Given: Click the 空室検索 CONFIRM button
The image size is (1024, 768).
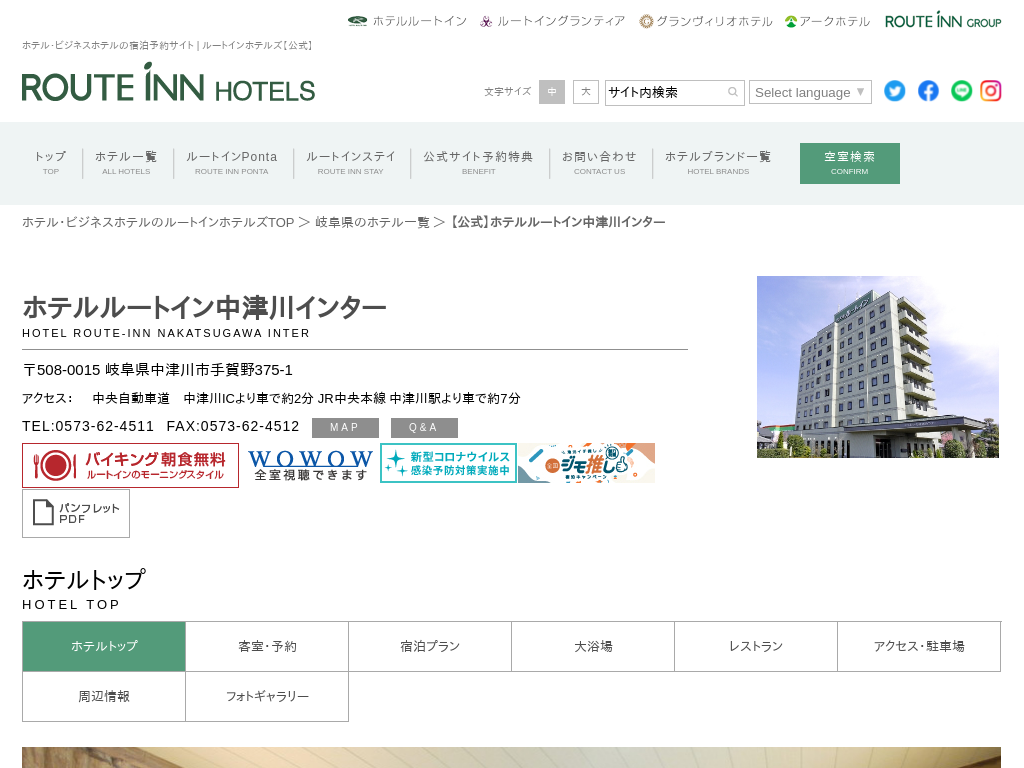Looking at the screenshot, I should click(850, 163).
